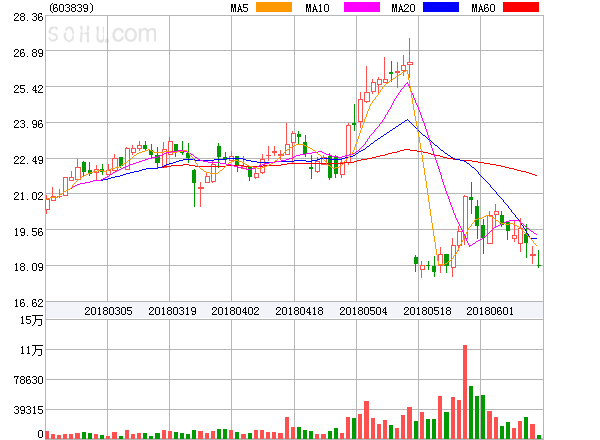Click the MA10 legend label
The height and width of the screenshot is (440, 600).
pyautogui.click(x=317, y=8)
